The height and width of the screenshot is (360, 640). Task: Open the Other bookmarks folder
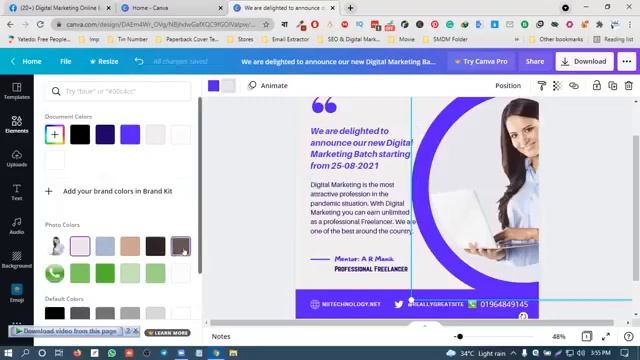tap(556, 39)
